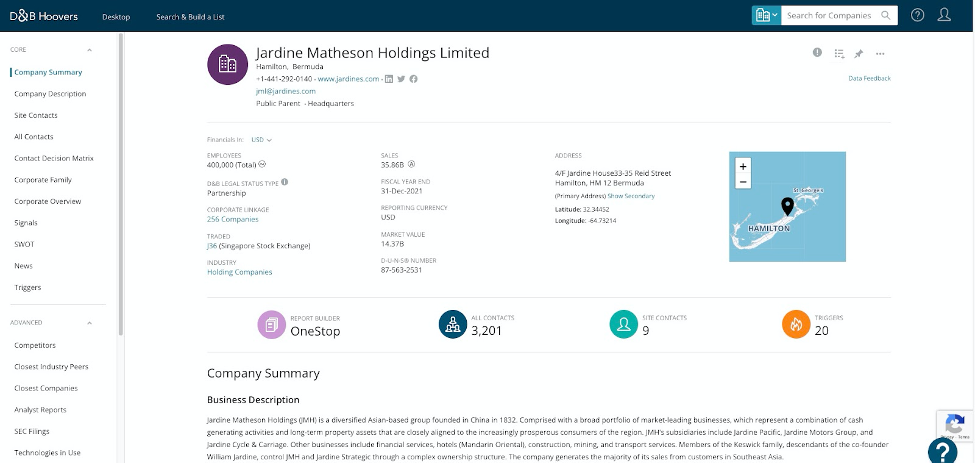Screen dimensions: 977x464
Task: Open Desktop in the top navigation
Action: (x=116, y=17)
